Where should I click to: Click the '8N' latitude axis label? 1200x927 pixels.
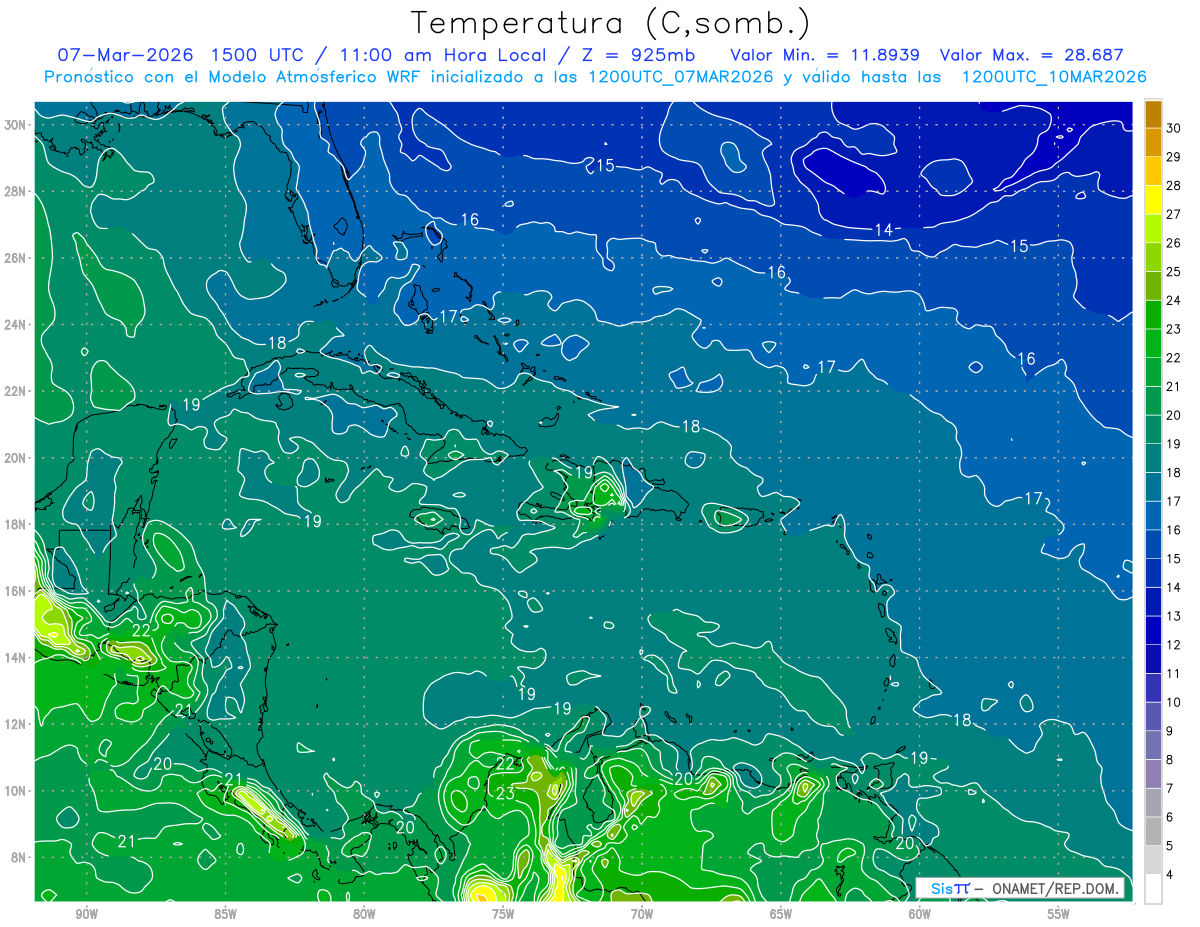[x=19, y=857]
